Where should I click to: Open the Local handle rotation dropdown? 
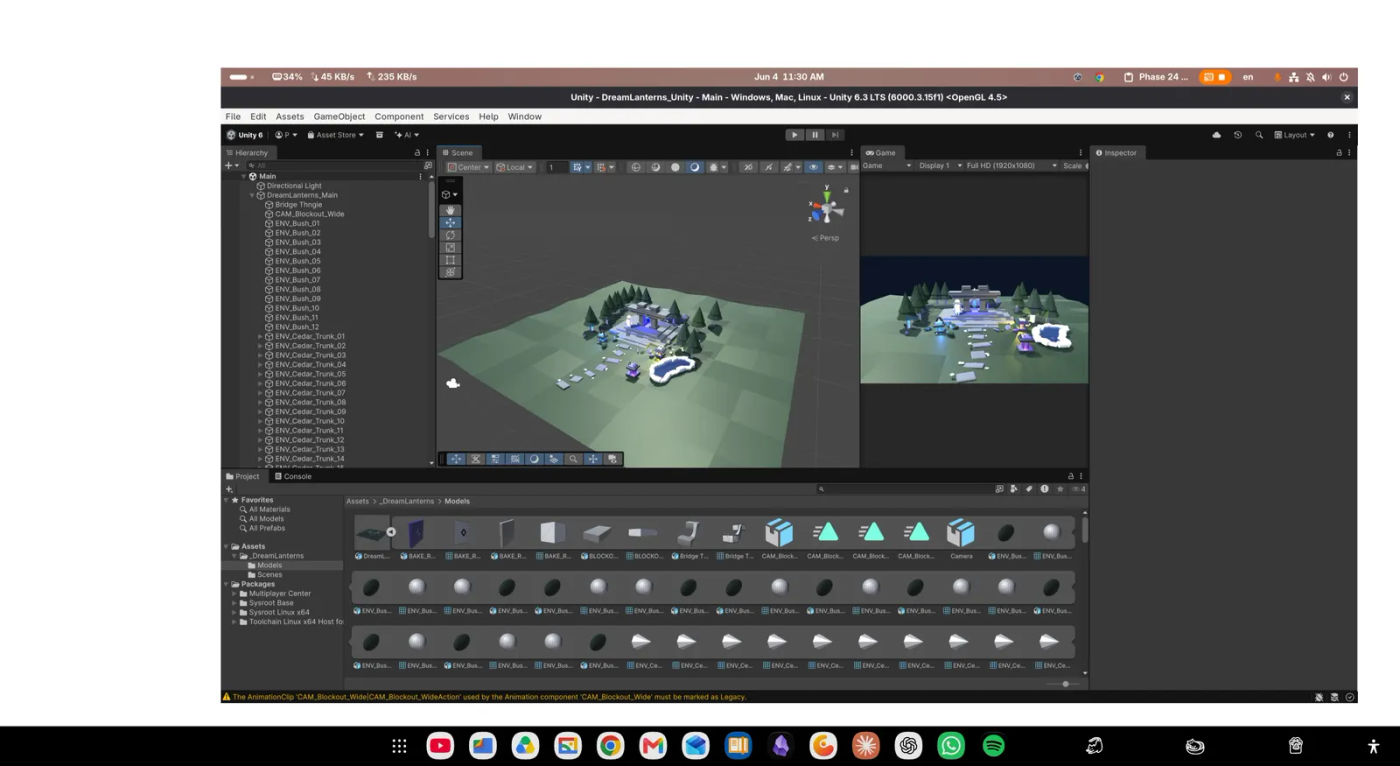tap(515, 167)
